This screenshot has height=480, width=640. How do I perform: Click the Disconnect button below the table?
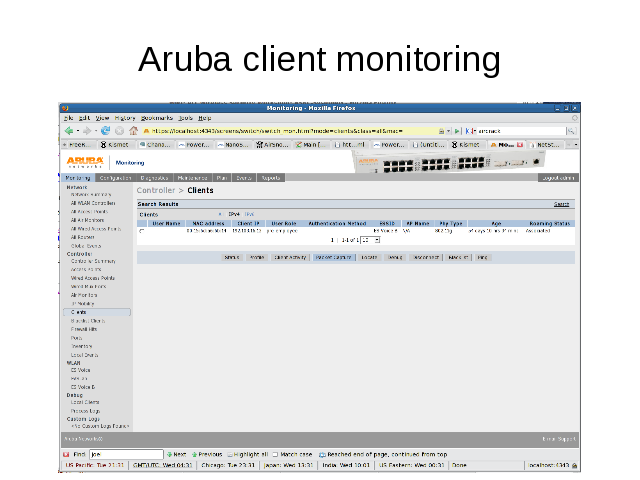(428, 257)
